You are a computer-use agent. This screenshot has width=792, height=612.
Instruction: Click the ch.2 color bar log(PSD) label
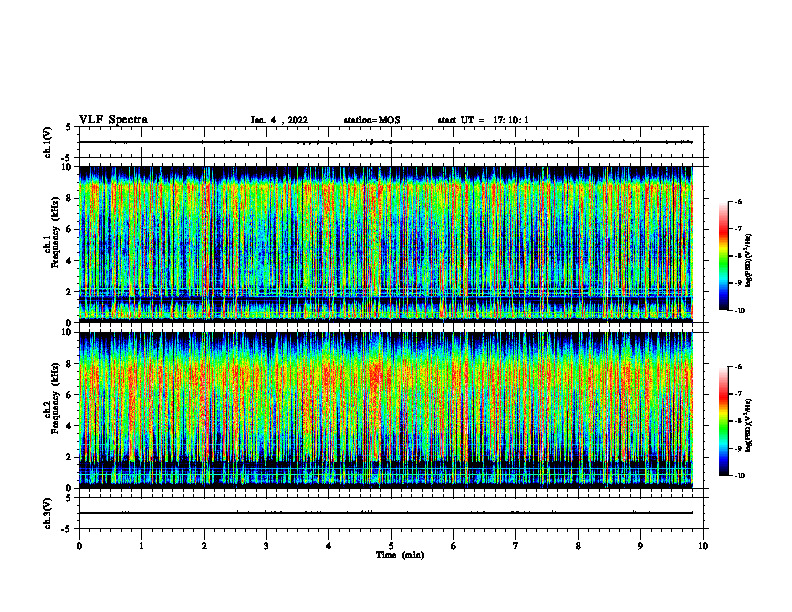(749, 425)
